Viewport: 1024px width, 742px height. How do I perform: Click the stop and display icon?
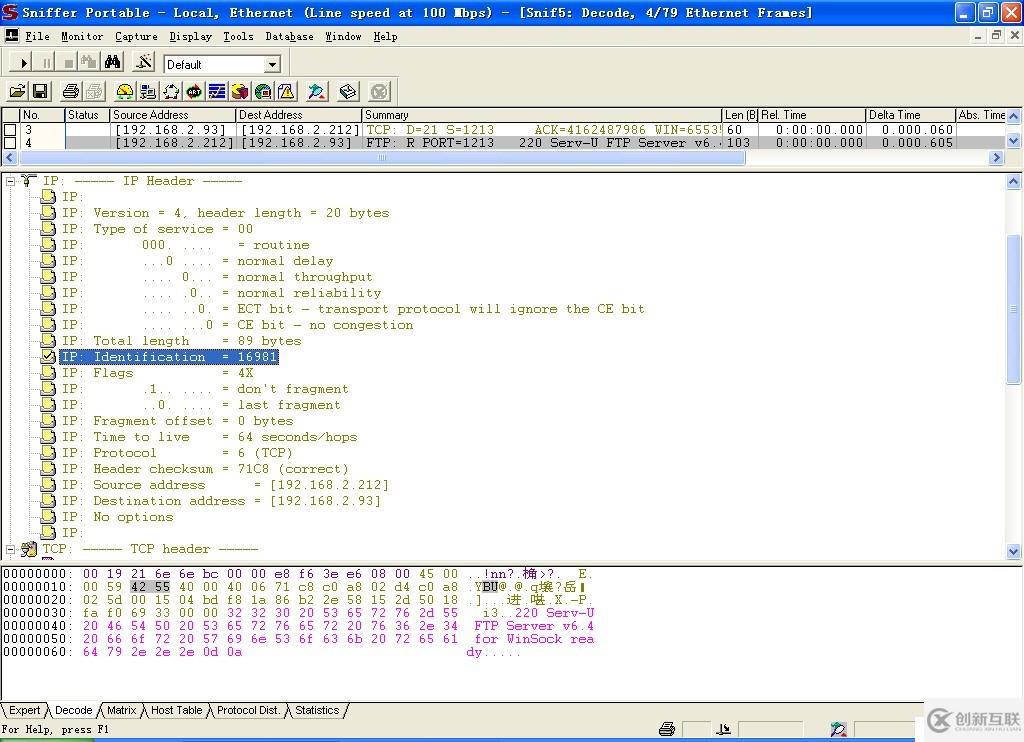[x=89, y=63]
